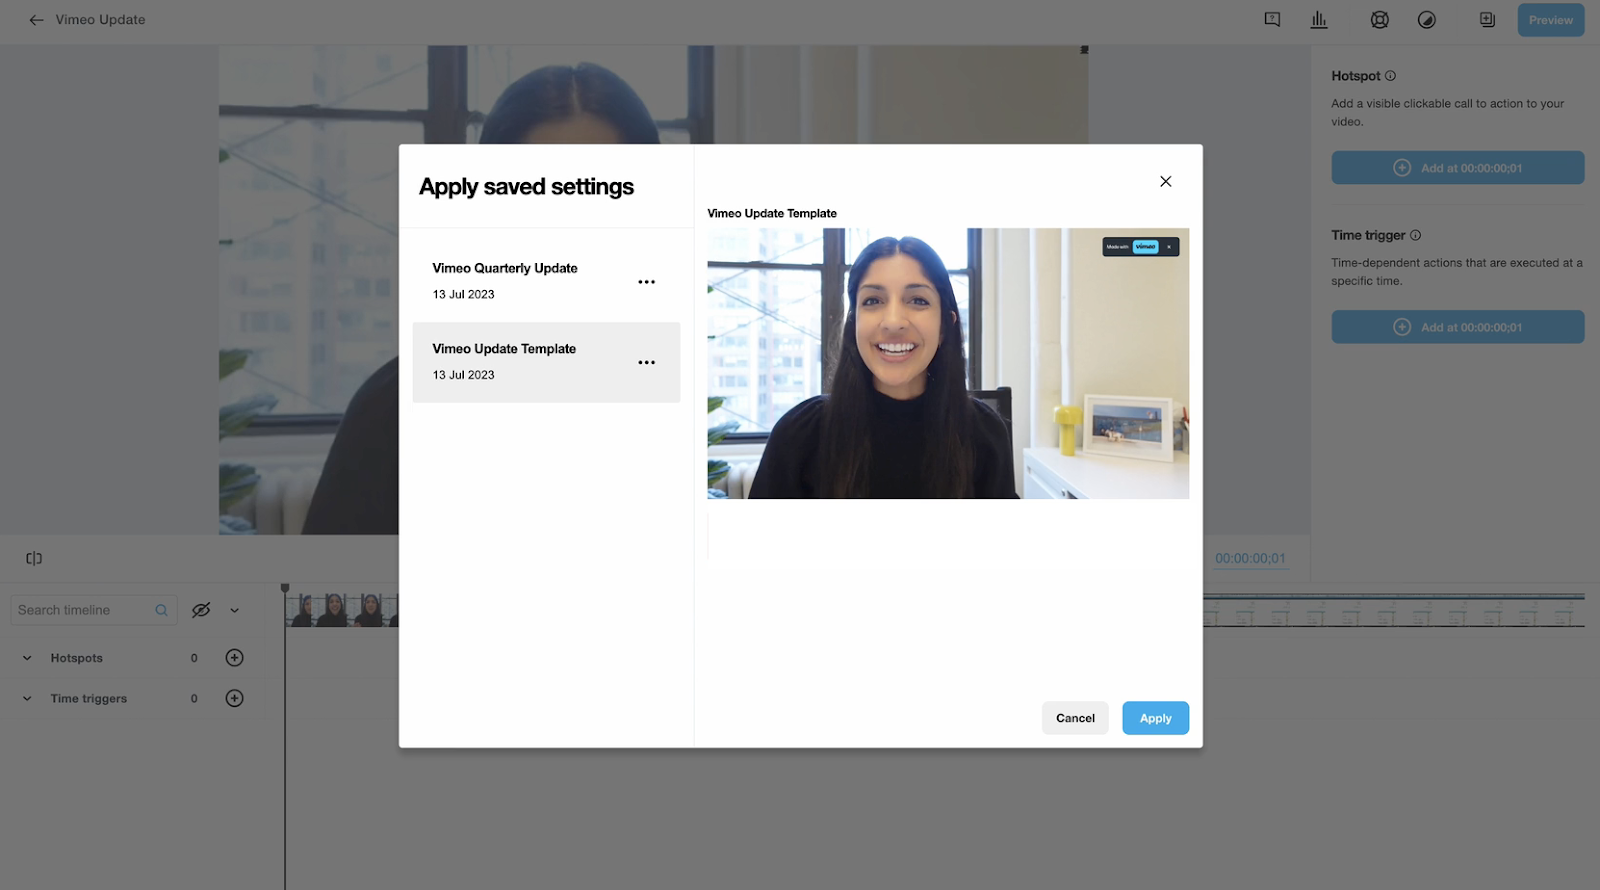The height and width of the screenshot is (890, 1600).
Task: Add a hotspot at 00:00:00;01
Action: (1457, 168)
